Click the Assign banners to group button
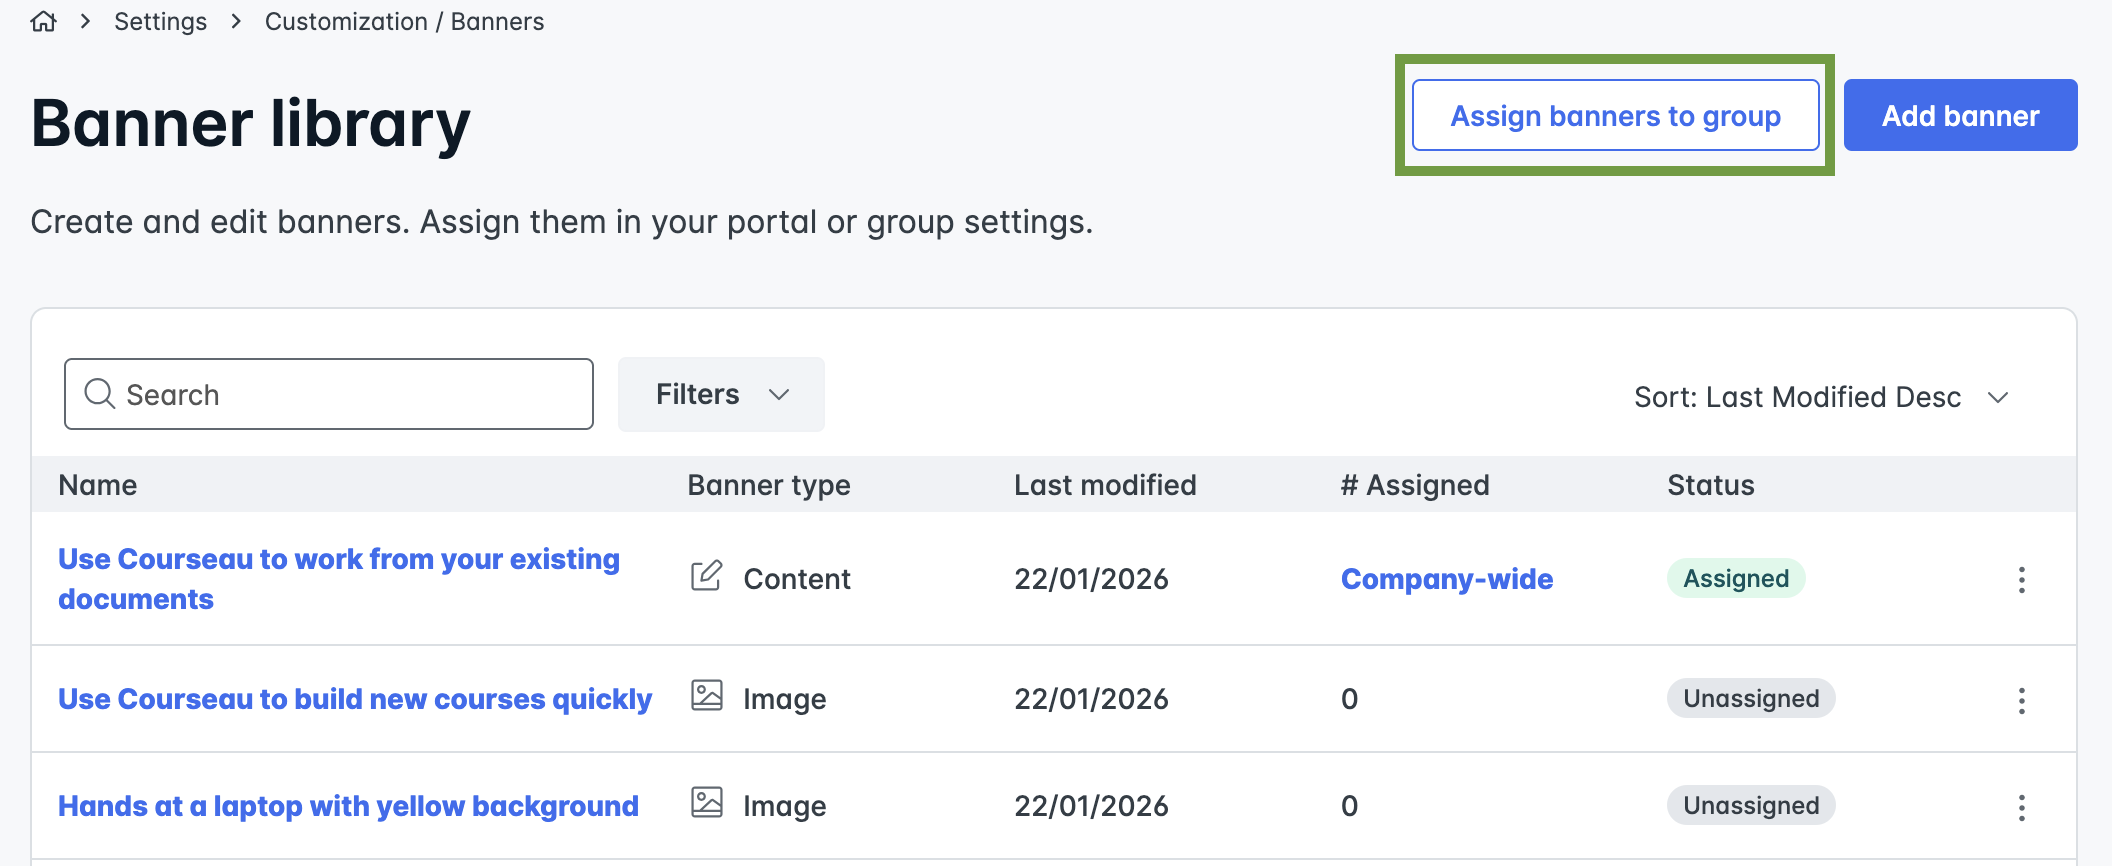This screenshot has width=2112, height=866. (1615, 115)
